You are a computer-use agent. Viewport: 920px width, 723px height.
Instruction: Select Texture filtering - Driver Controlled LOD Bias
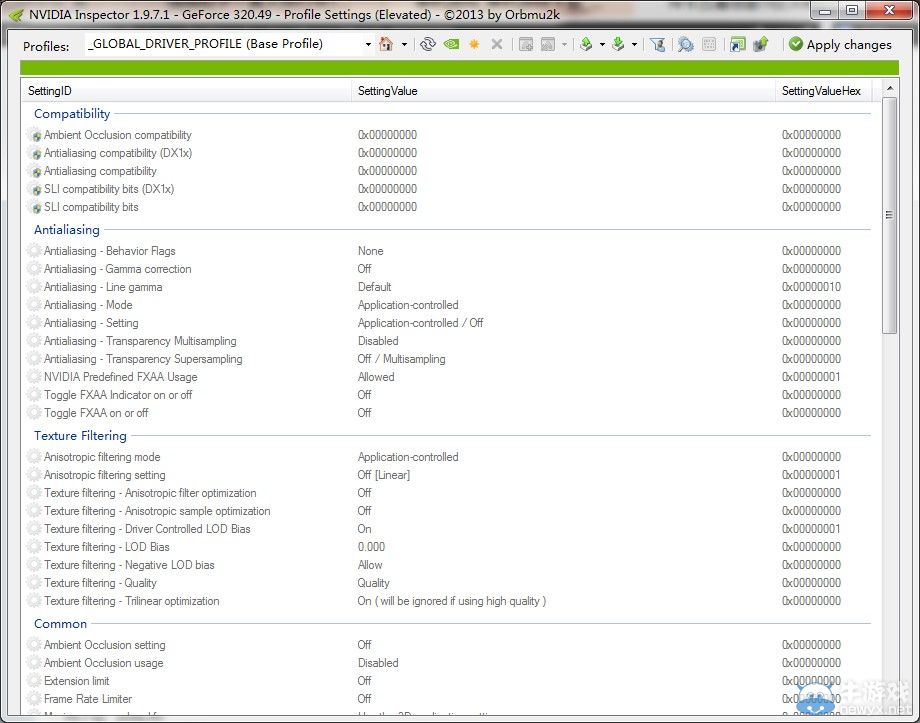coord(448,529)
